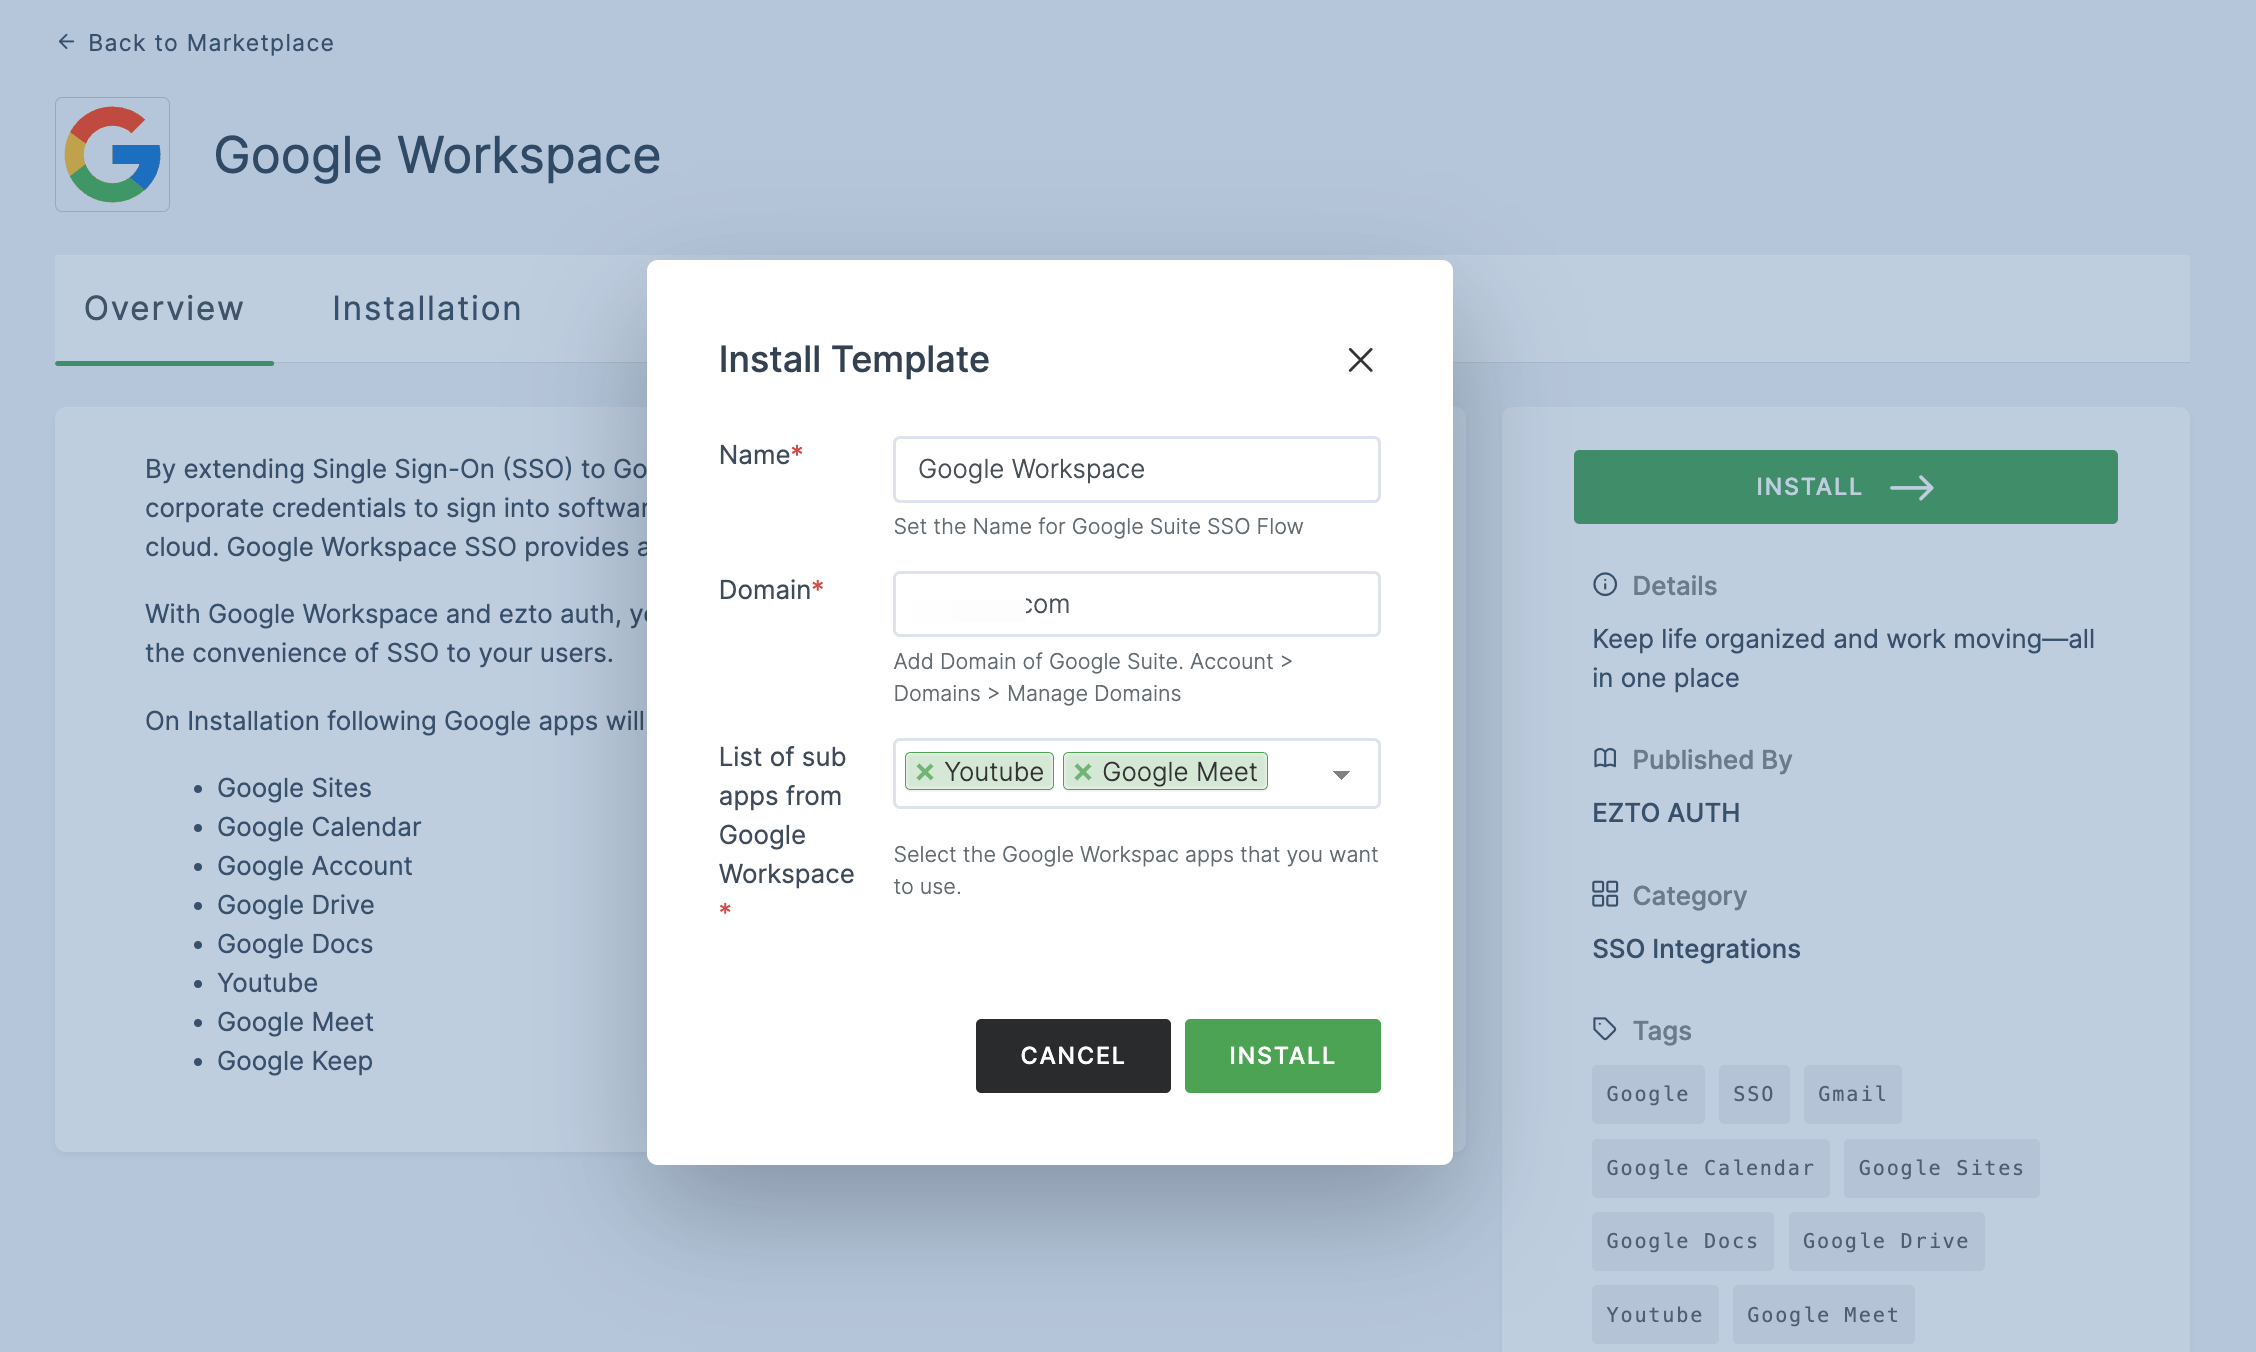Remove Youtube tag from sub apps
The image size is (2256, 1352).
(x=925, y=769)
